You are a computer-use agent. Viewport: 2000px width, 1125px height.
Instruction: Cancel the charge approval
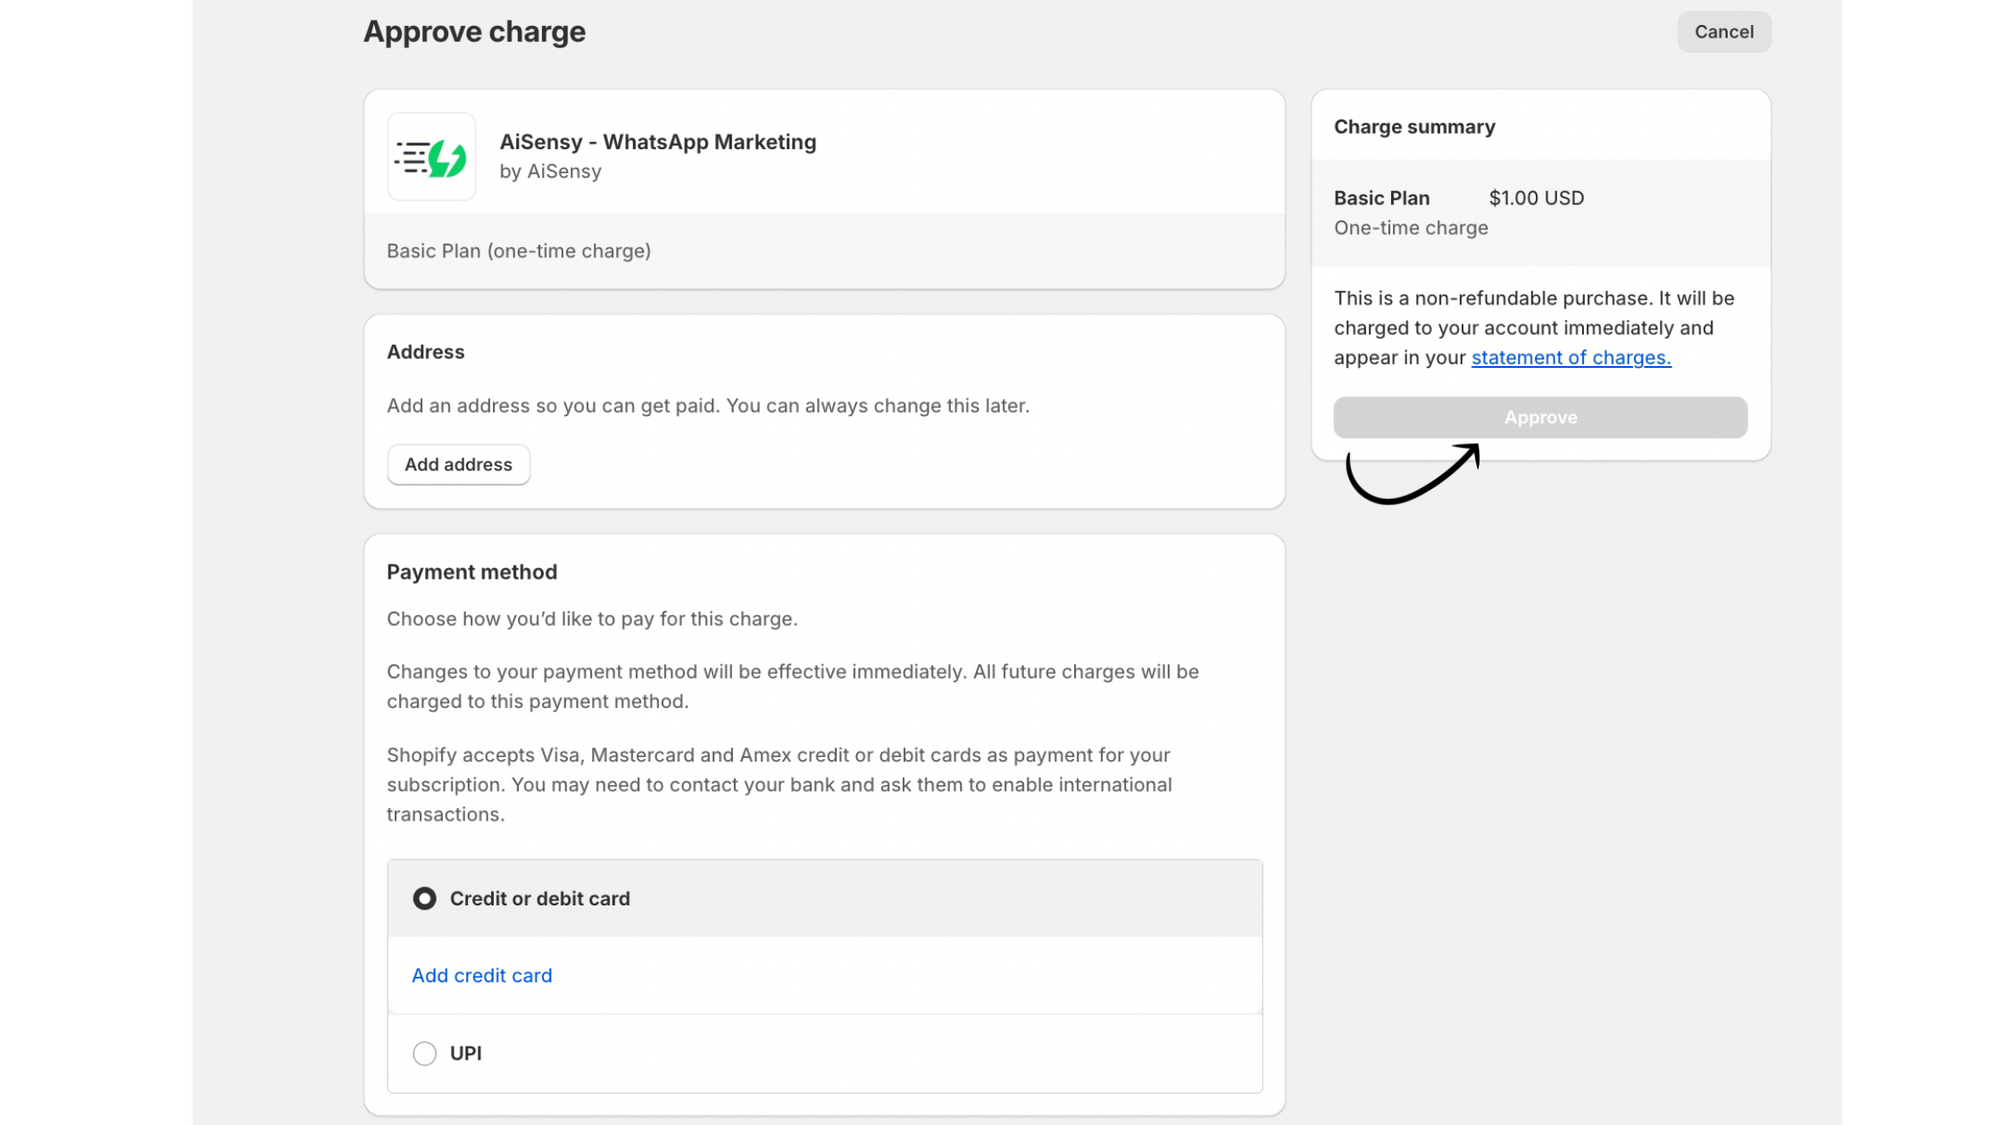[1723, 32]
